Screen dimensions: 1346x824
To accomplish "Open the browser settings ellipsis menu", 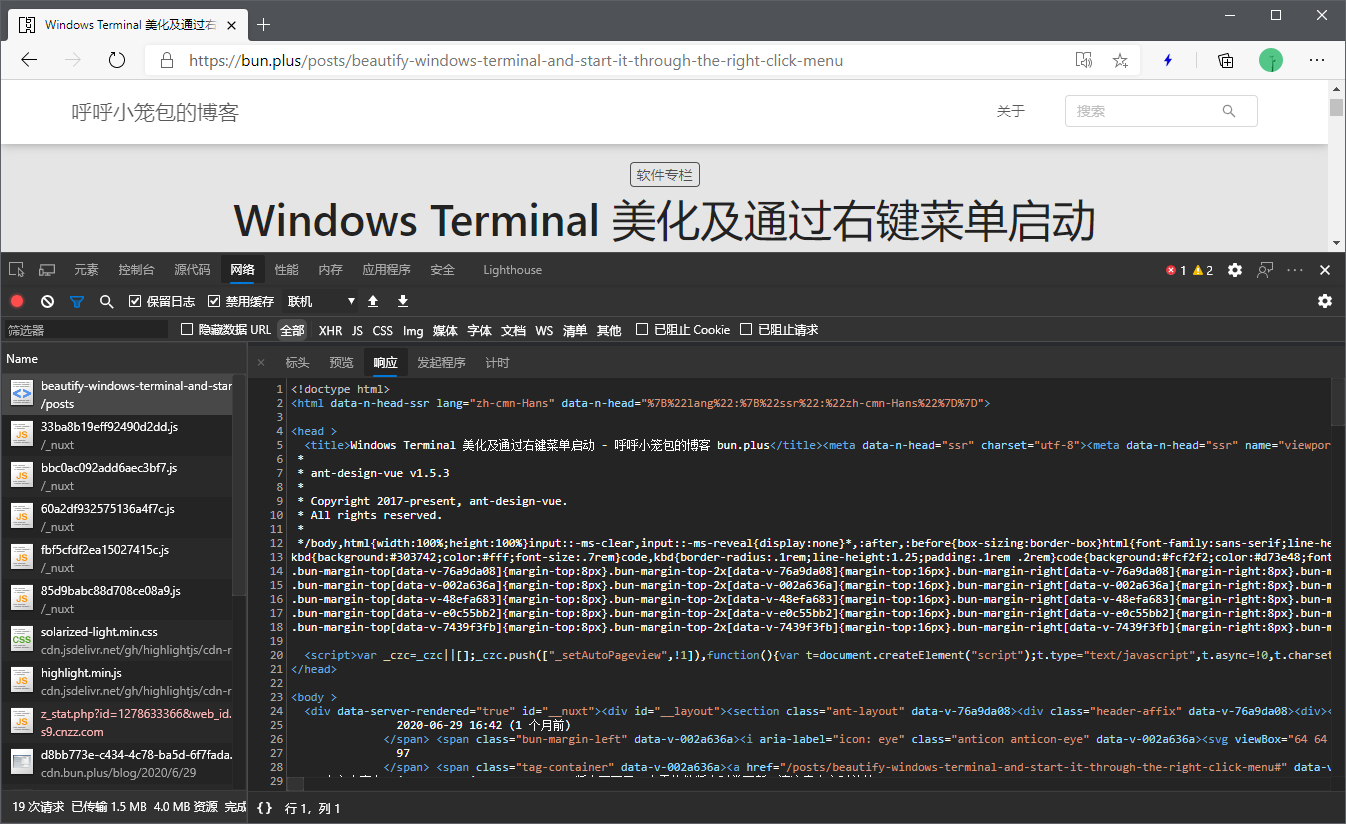I will click(x=1316, y=60).
